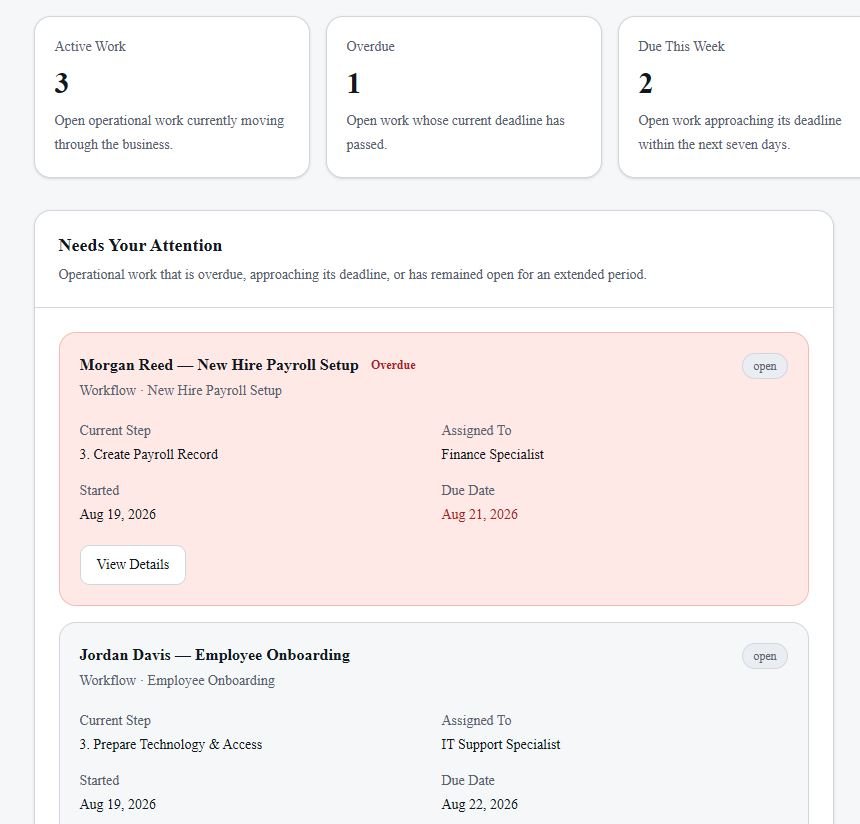Click '3. Prepare Technology & Access' step
Screen dimensions: 860x824
171,744
